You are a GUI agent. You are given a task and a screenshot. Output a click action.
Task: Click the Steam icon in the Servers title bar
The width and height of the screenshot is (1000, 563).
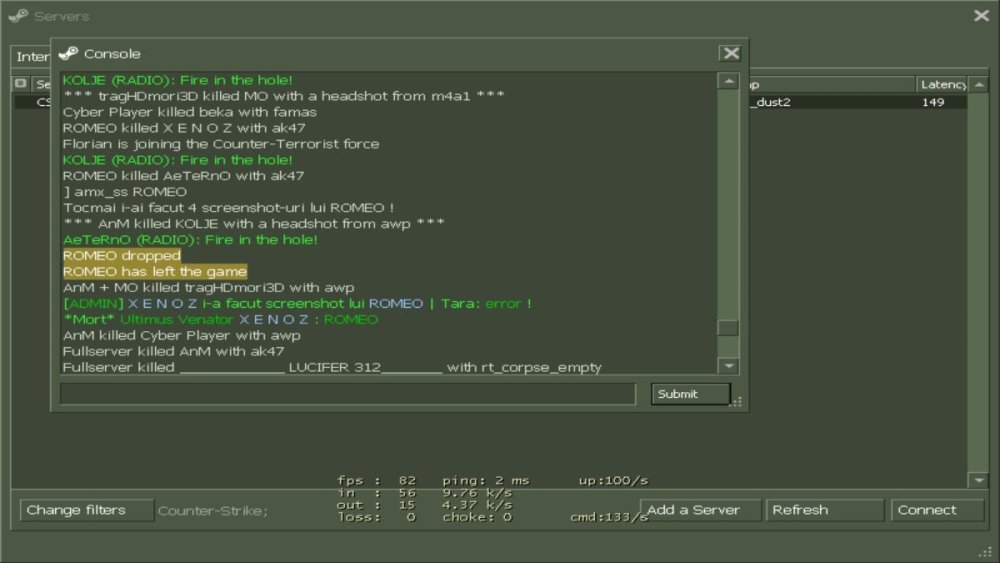pos(18,15)
